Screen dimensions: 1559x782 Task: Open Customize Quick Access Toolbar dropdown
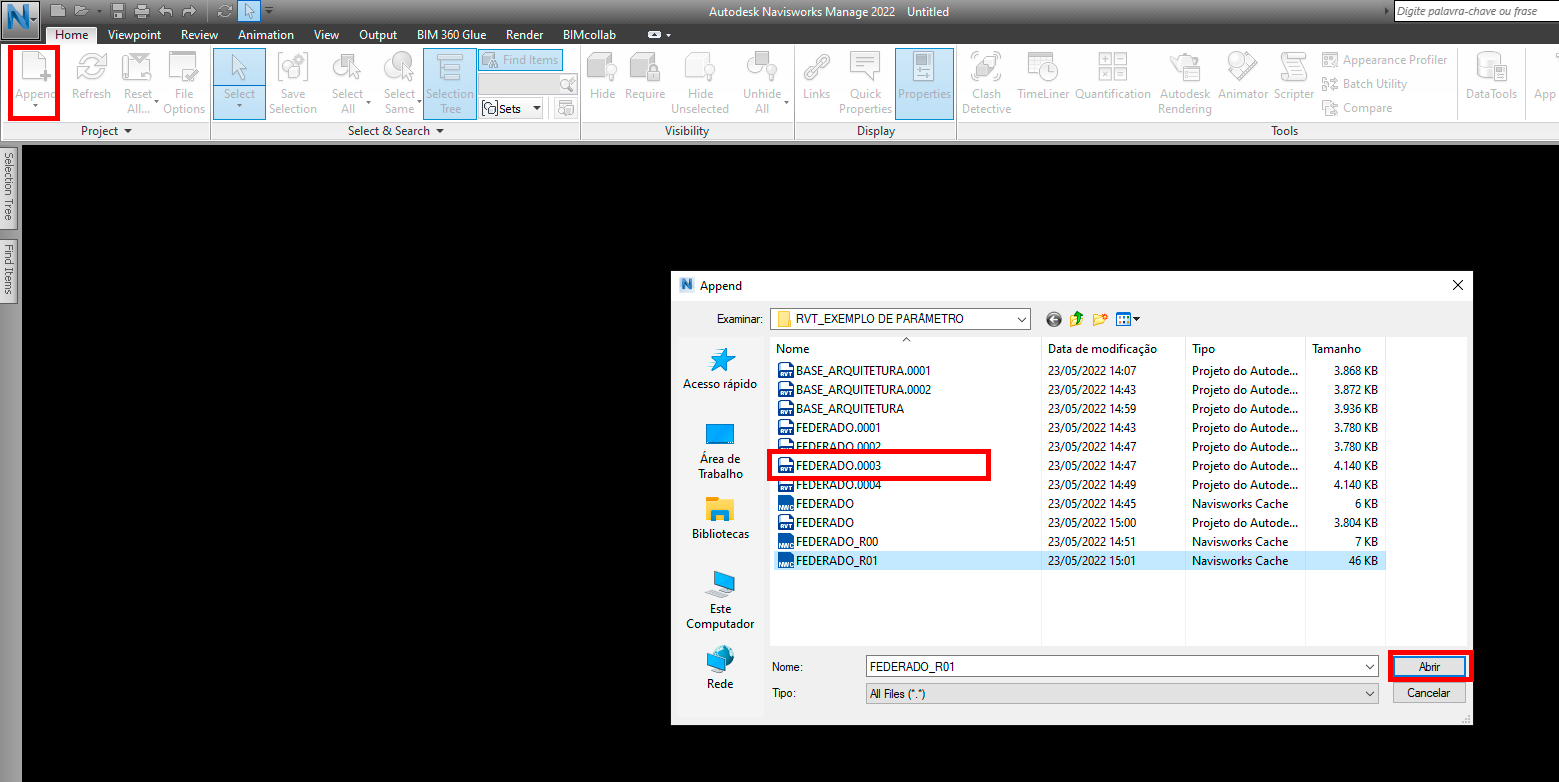coord(269,12)
